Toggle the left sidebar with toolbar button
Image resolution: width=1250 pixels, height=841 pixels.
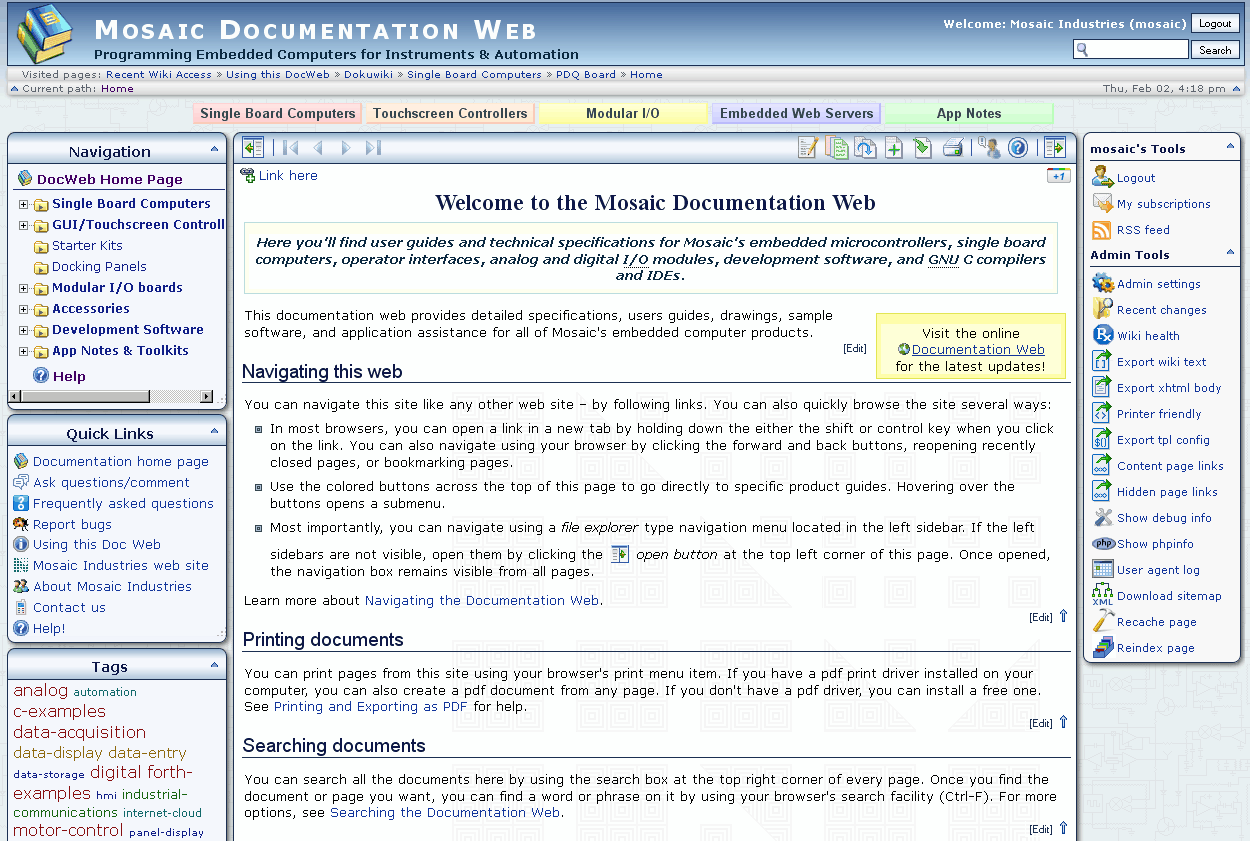[253, 148]
